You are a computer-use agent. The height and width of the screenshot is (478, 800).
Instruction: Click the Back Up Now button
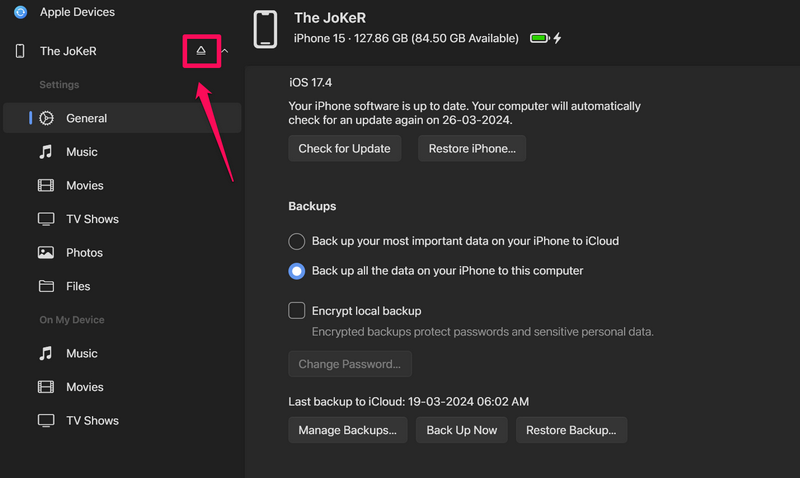coord(462,430)
